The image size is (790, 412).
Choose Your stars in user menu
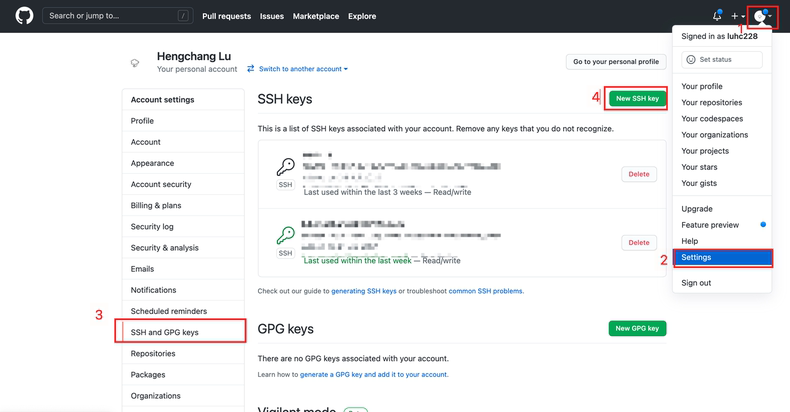[x=722, y=167]
